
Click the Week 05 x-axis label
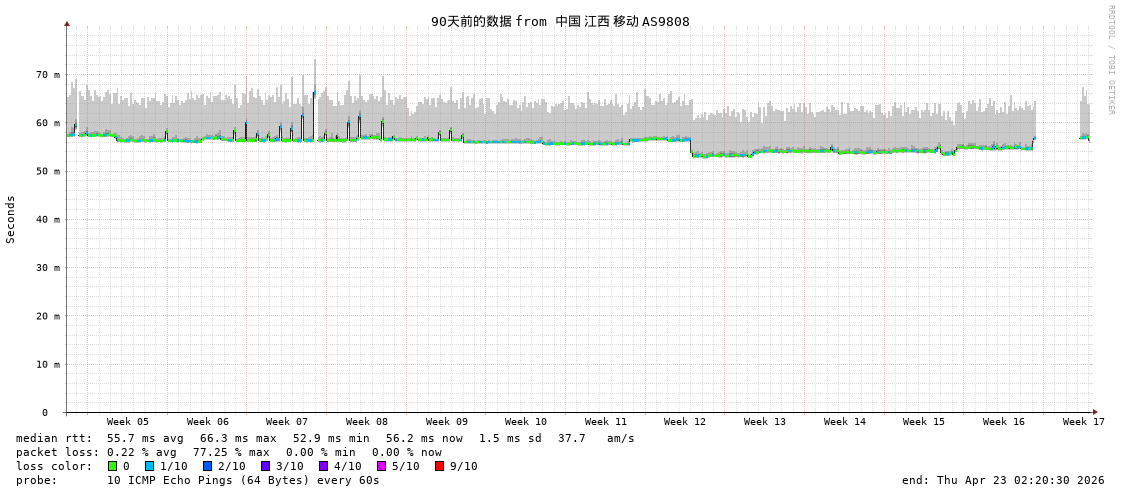pos(128,422)
